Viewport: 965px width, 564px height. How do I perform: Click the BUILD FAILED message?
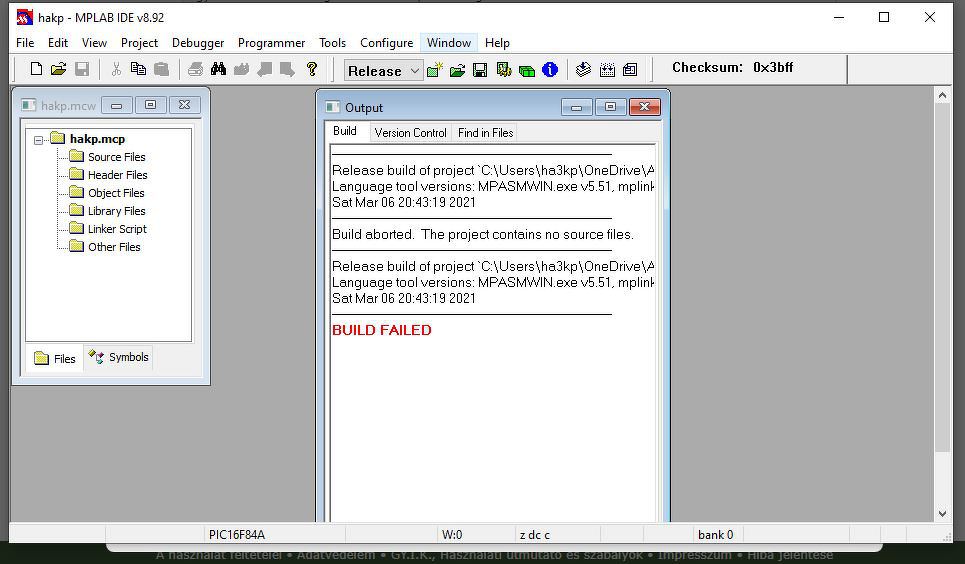pos(382,330)
